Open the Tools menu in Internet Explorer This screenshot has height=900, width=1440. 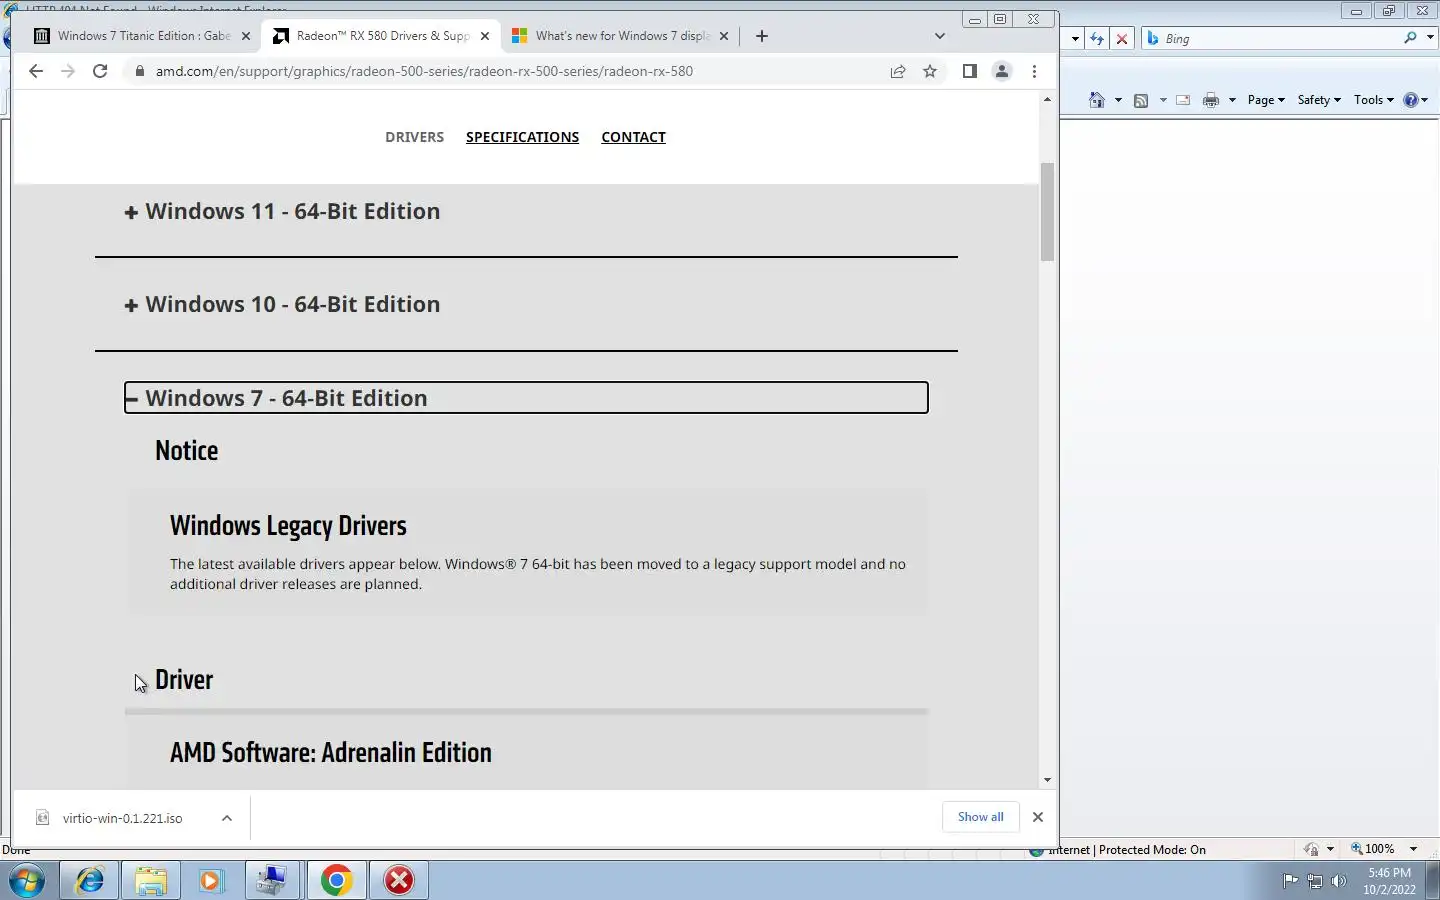point(1373,100)
